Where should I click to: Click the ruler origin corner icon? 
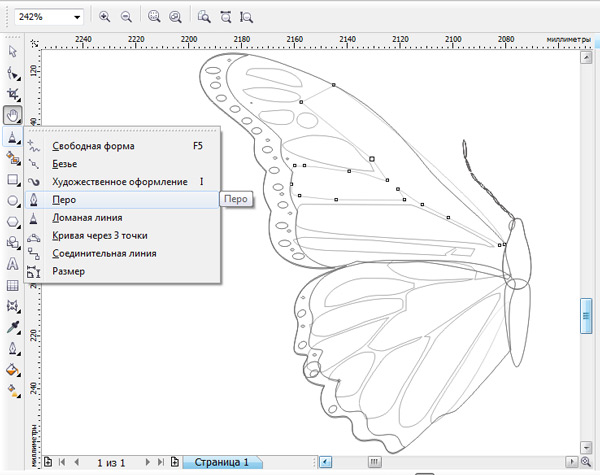(34, 43)
